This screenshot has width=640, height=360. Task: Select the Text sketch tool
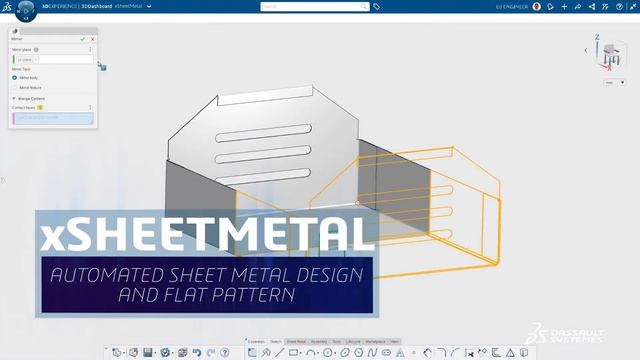click(400, 352)
